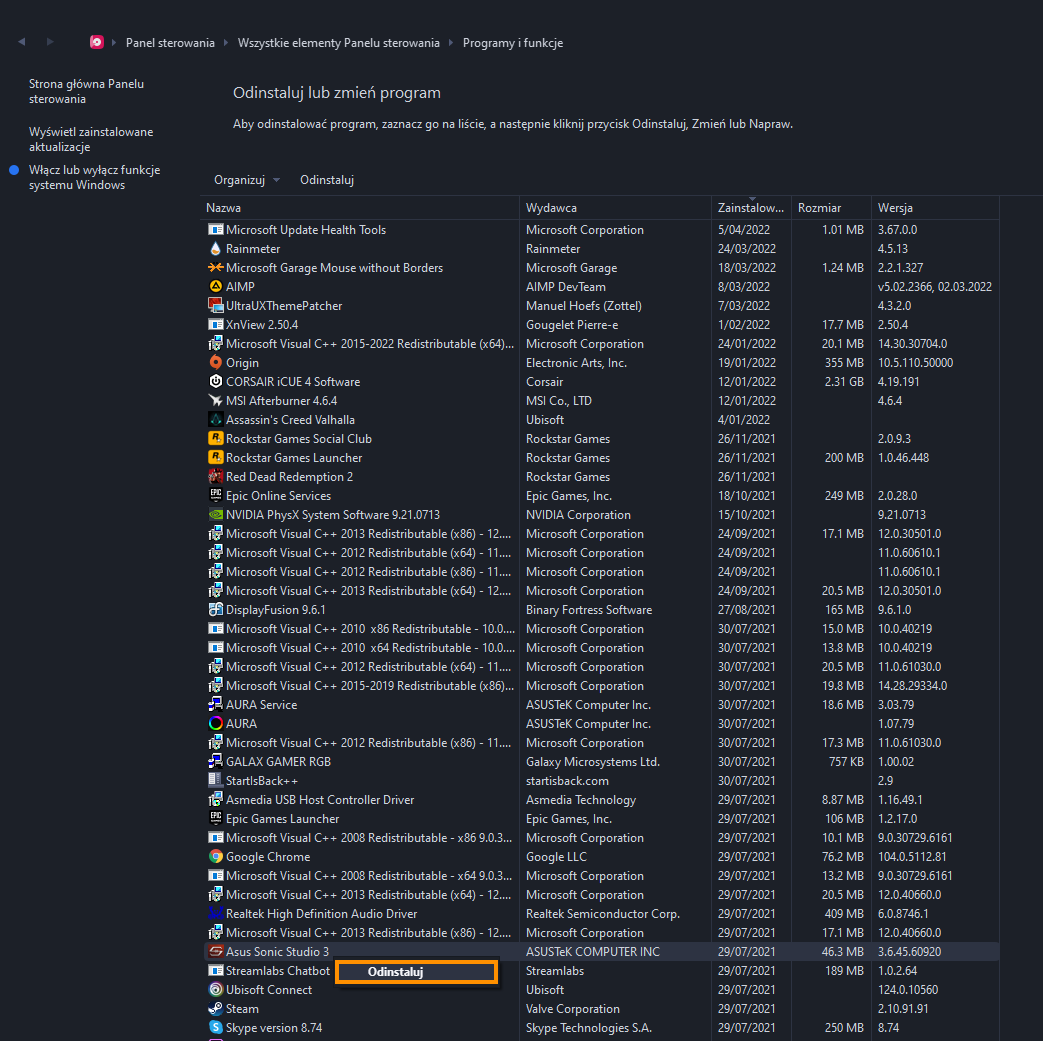The height and width of the screenshot is (1041, 1043).
Task: Open Wyświetl zainstalowane aktualizacje link
Action: (x=91, y=139)
